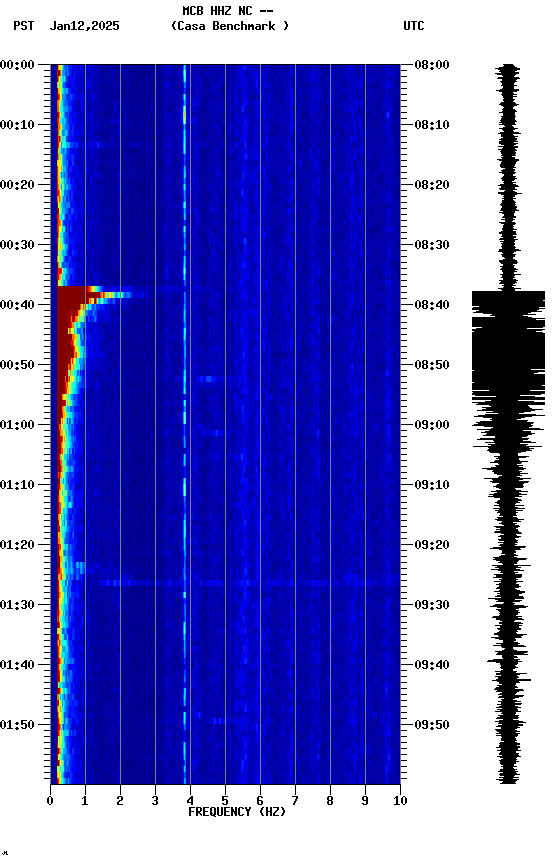Click the '08:40' UTC time label
The image size is (552, 864).
pyautogui.click(x=432, y=305)
